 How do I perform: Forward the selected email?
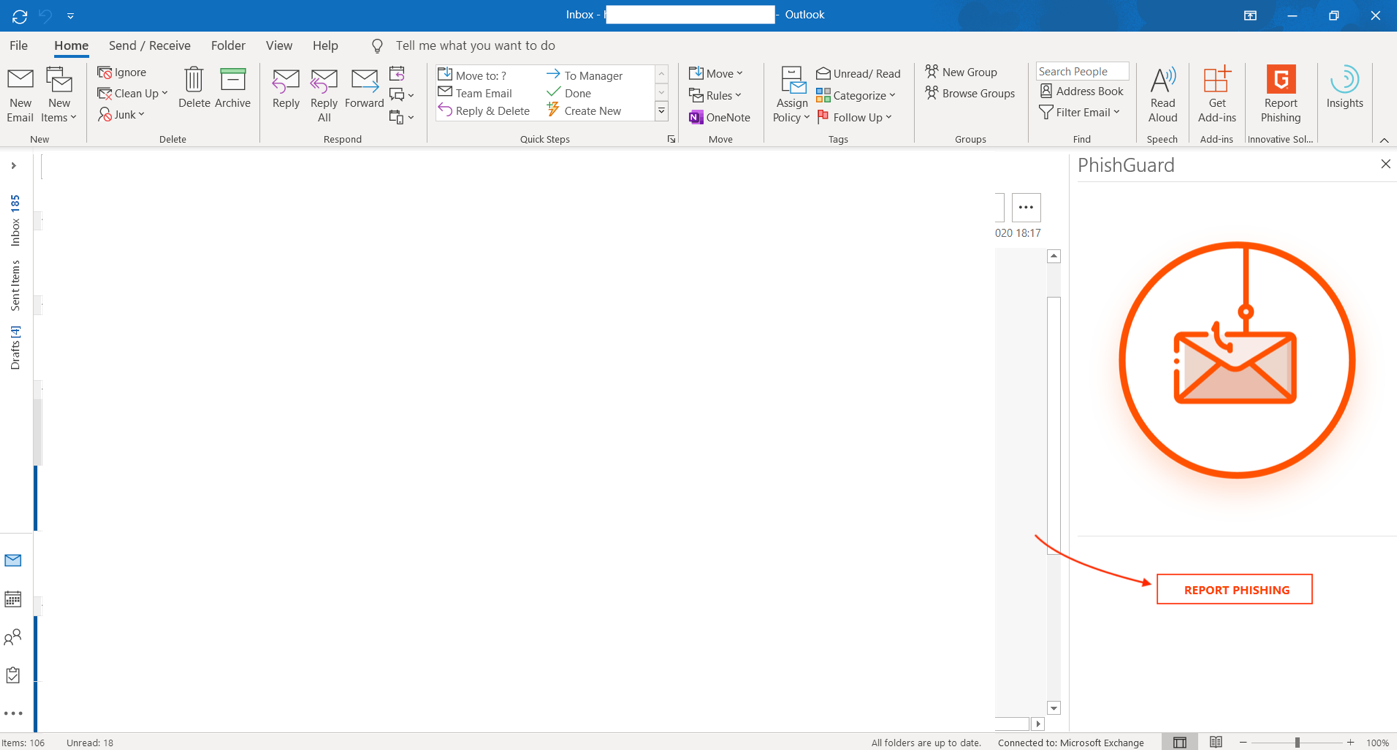[364, 88]
